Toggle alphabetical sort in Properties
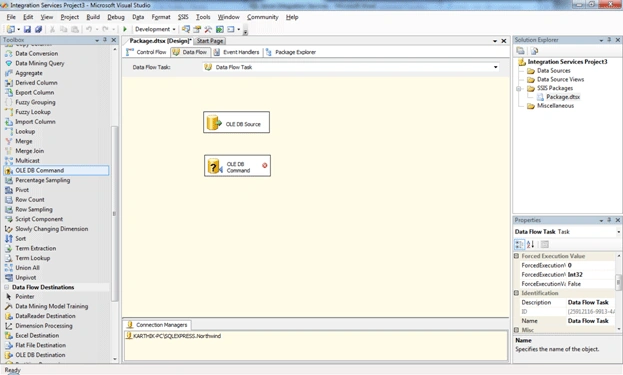Image resolution: width=623 pixels, height=375 pixels. tap(530, 244)
